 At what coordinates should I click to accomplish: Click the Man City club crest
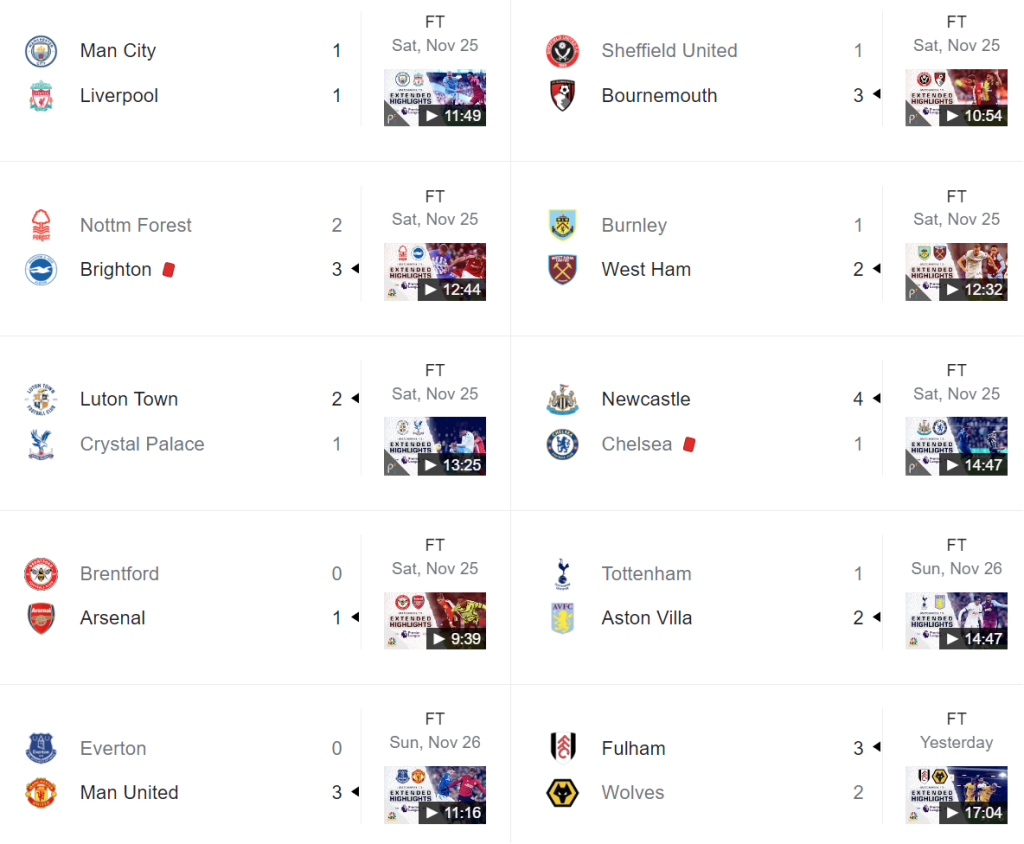(41, 51)
